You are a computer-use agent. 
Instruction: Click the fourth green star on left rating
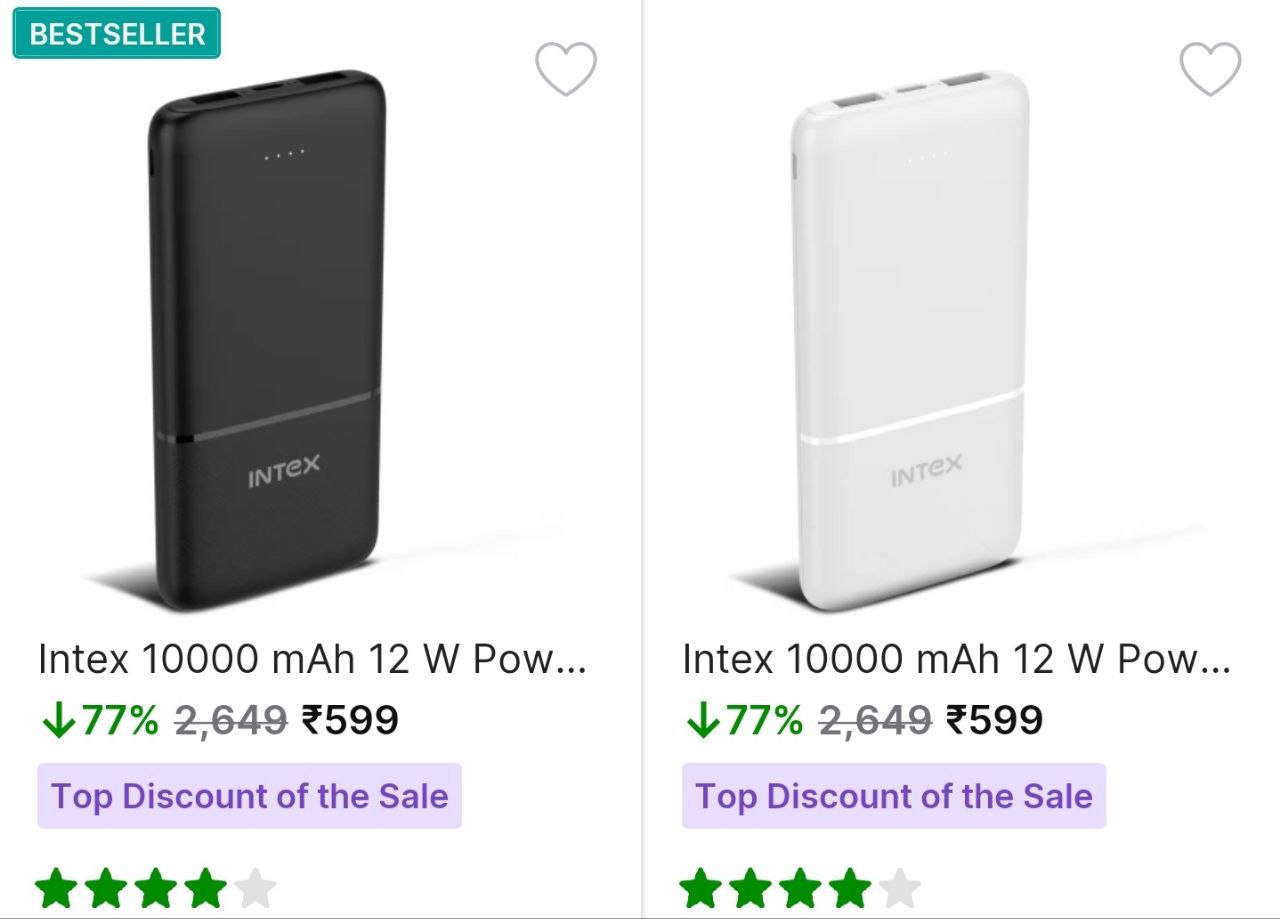point(206,886)
